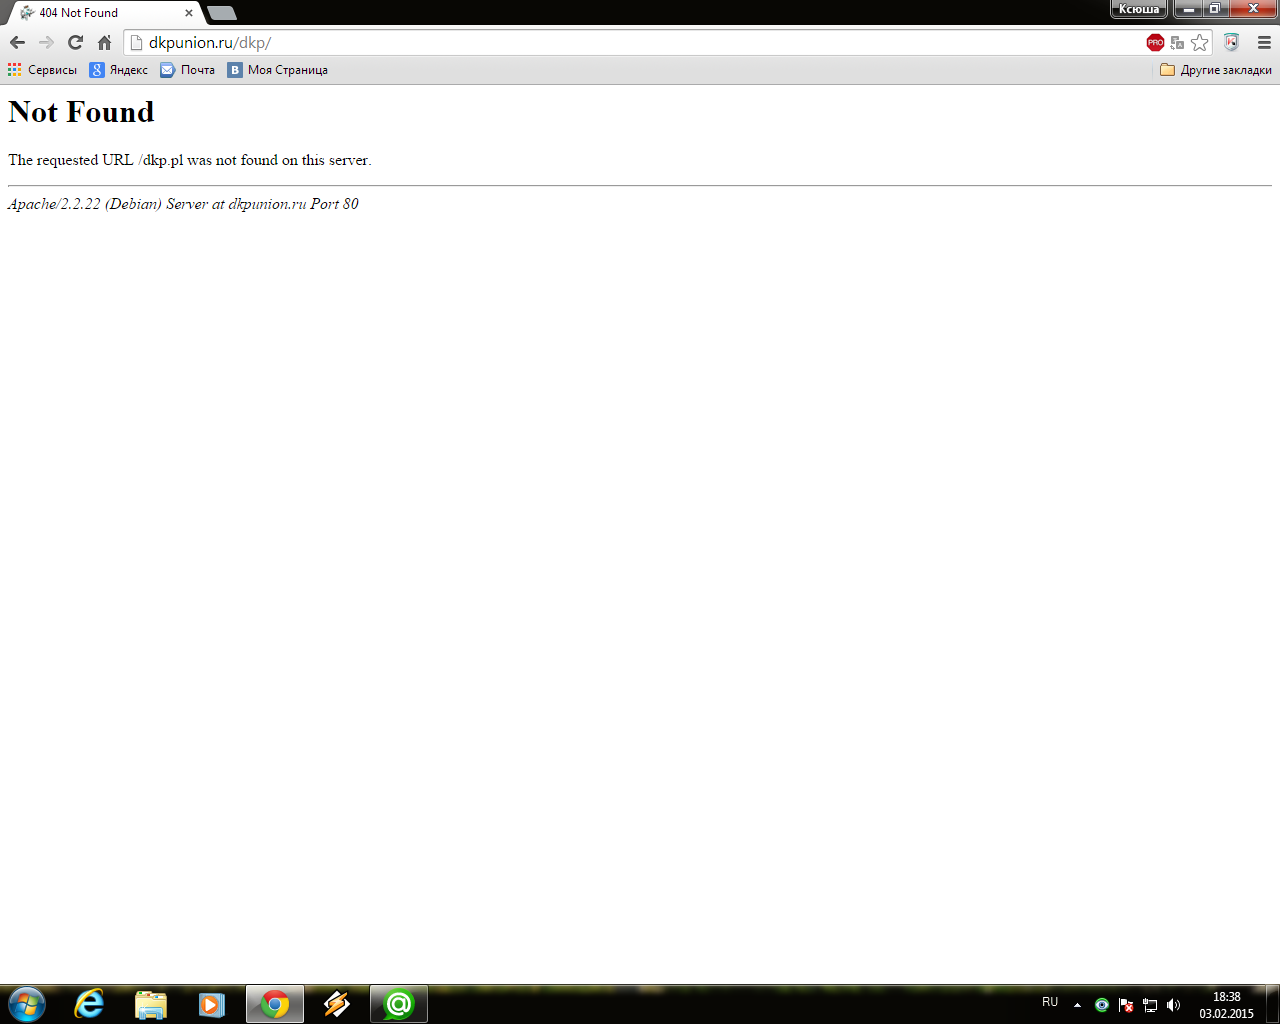Reload the page with the refresh icon

click(75, 42)
